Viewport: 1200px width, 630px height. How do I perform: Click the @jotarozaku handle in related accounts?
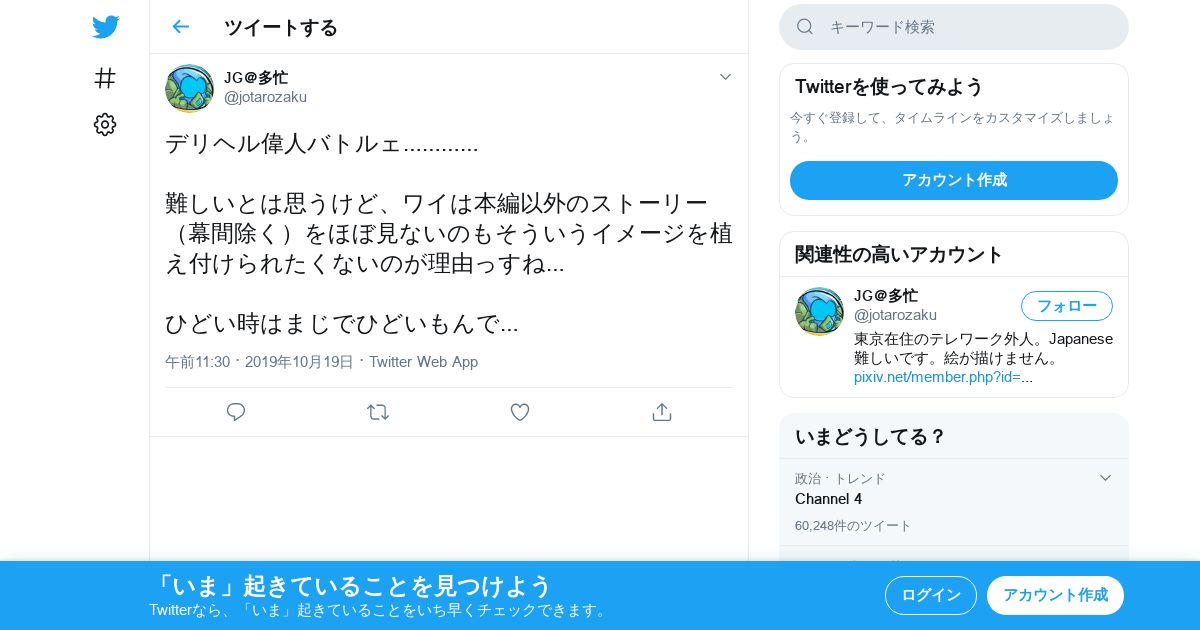[895, 315]
